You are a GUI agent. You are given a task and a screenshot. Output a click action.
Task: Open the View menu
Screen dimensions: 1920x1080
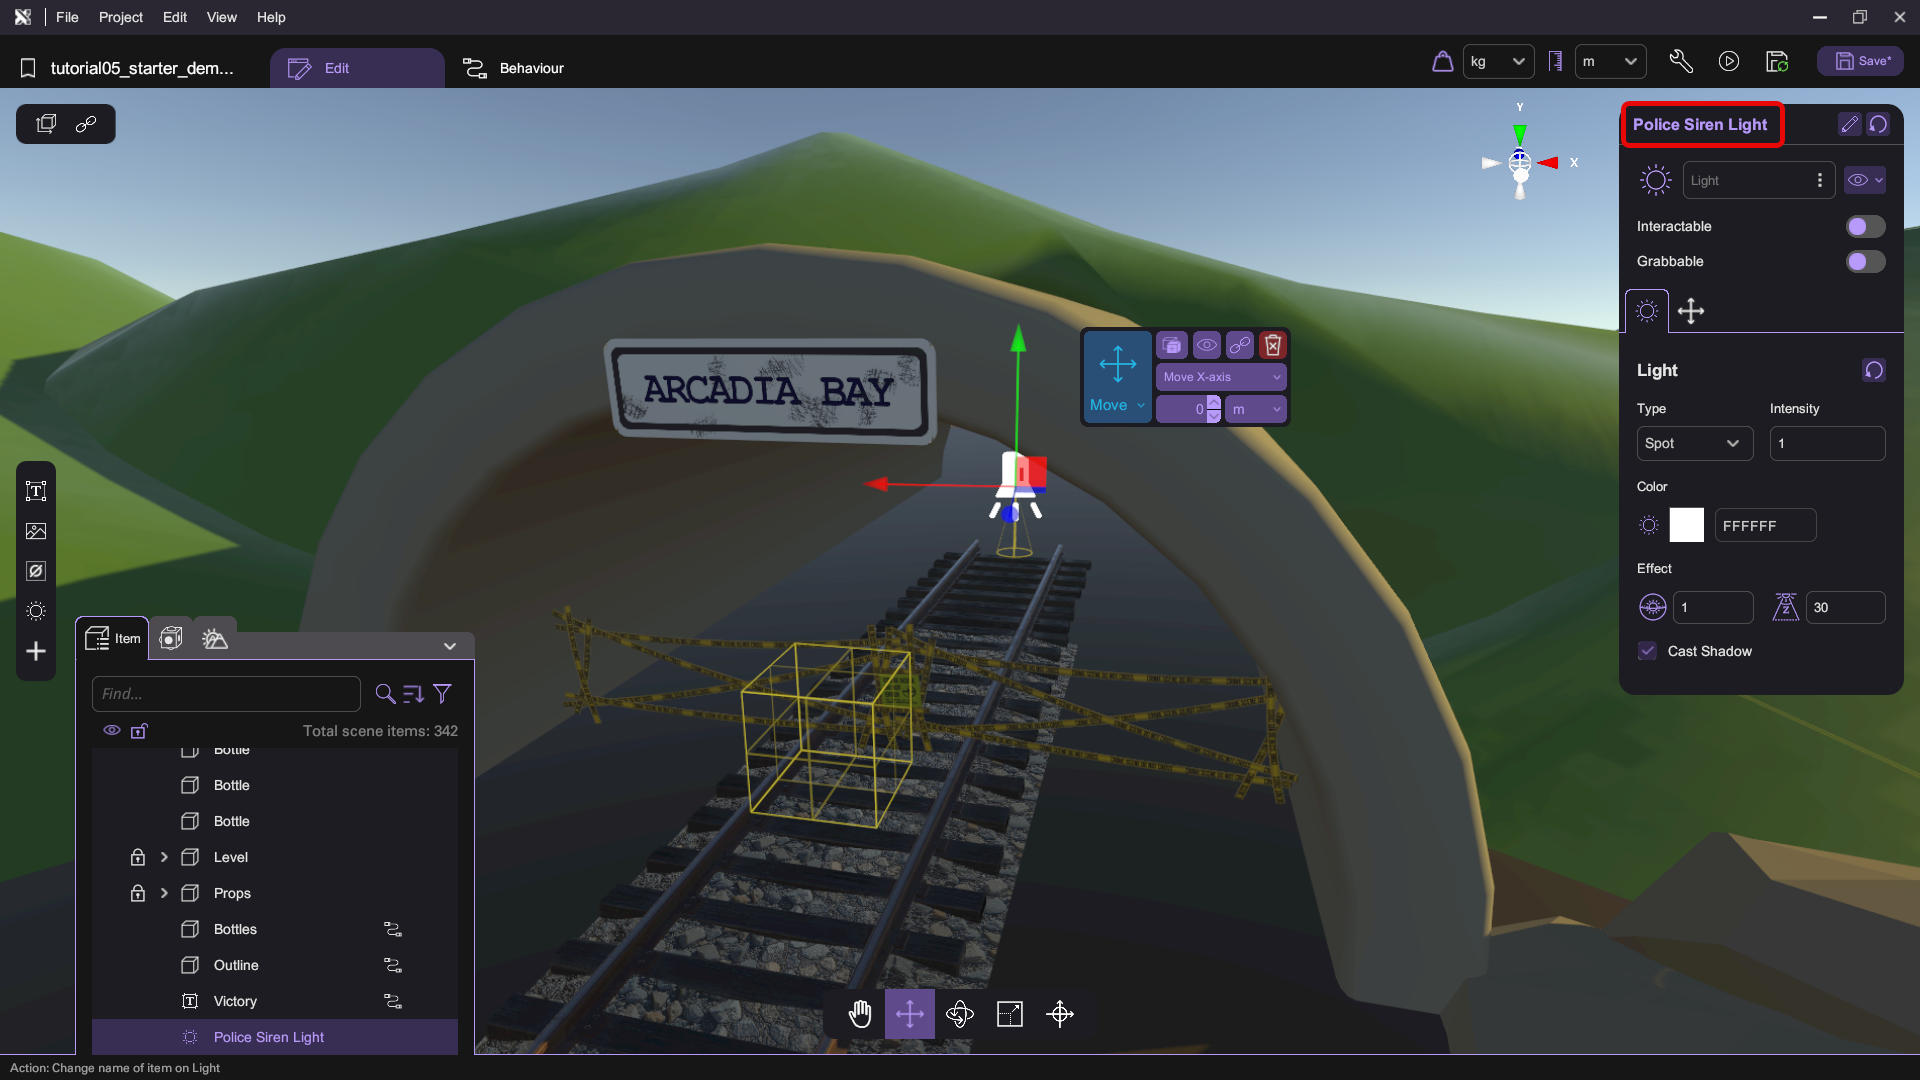221,17
